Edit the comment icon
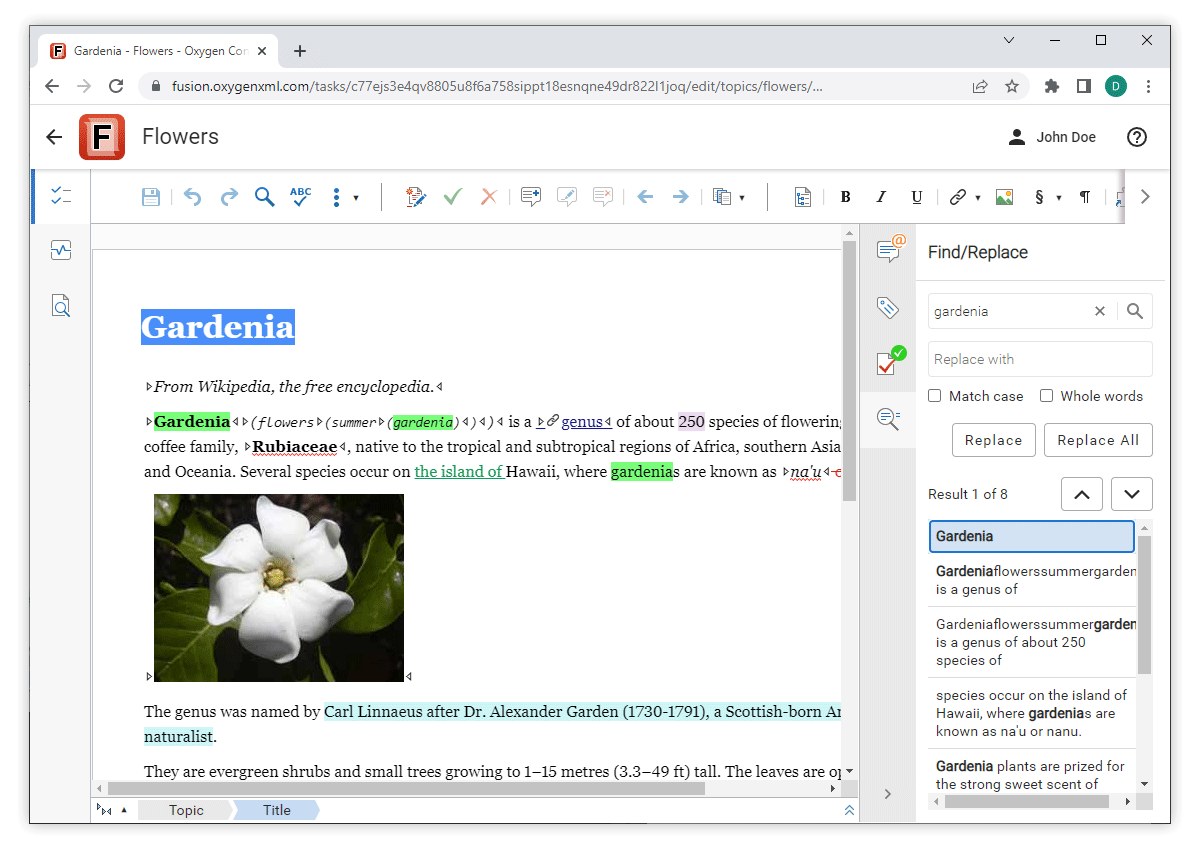The height and width of the screenshot is (850, 1200). click(567, 197)
